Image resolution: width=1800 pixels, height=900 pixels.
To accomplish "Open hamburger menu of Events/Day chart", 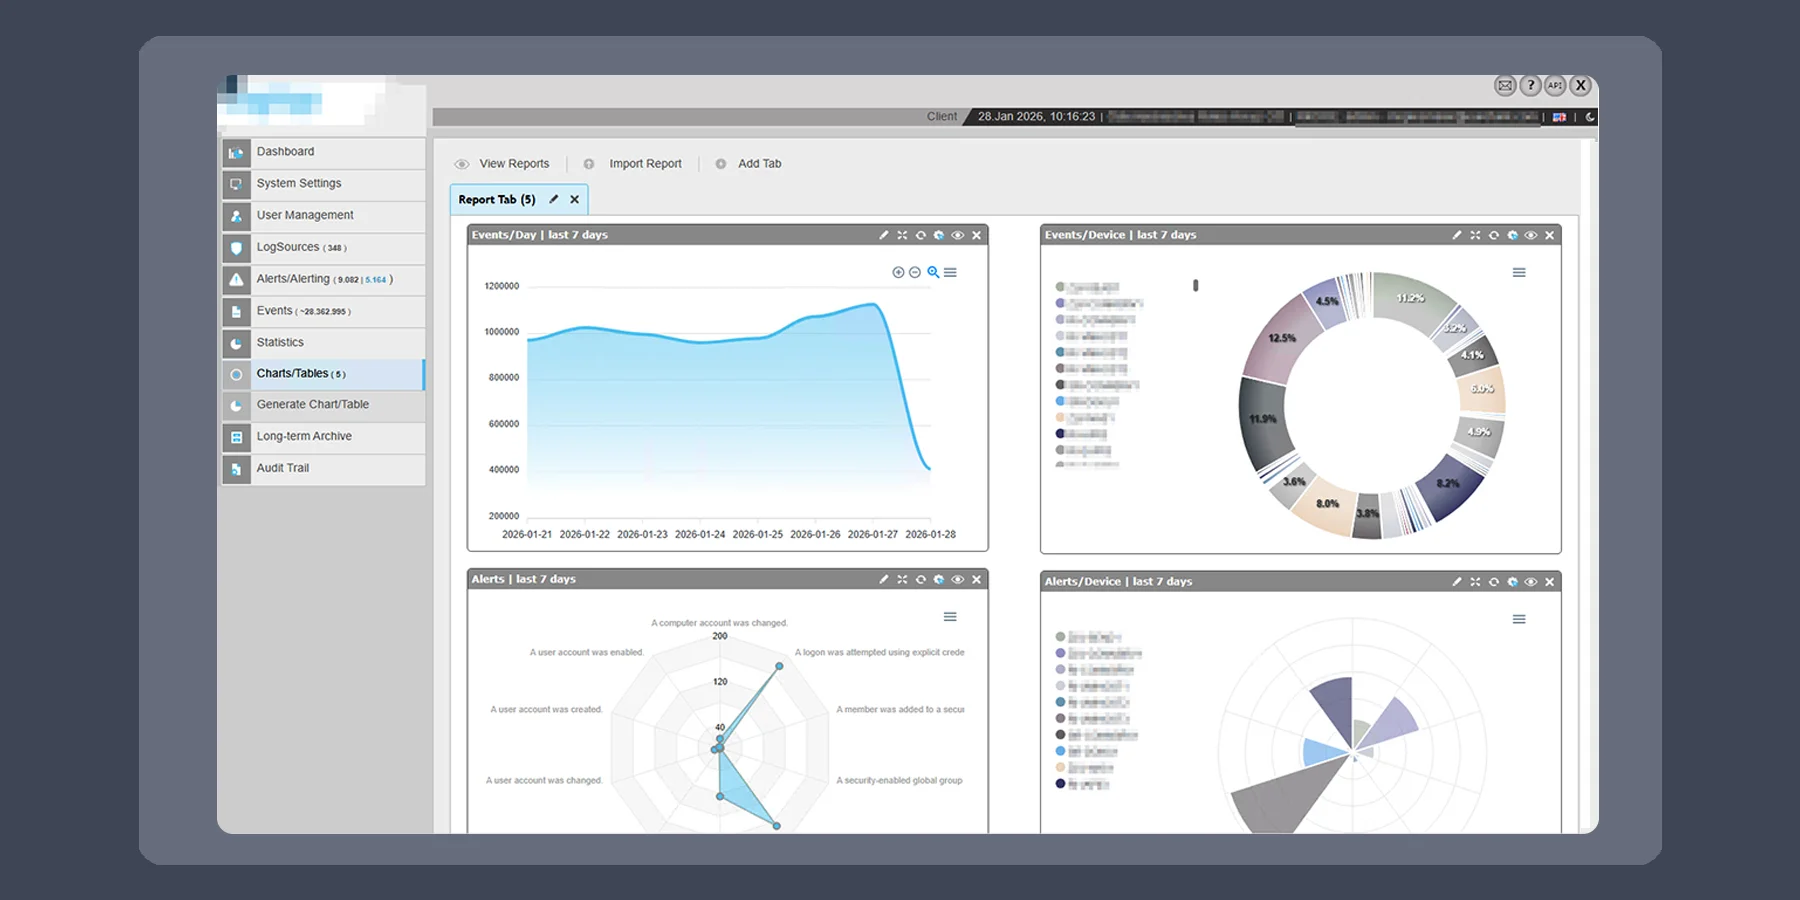I will coord(950,272).
